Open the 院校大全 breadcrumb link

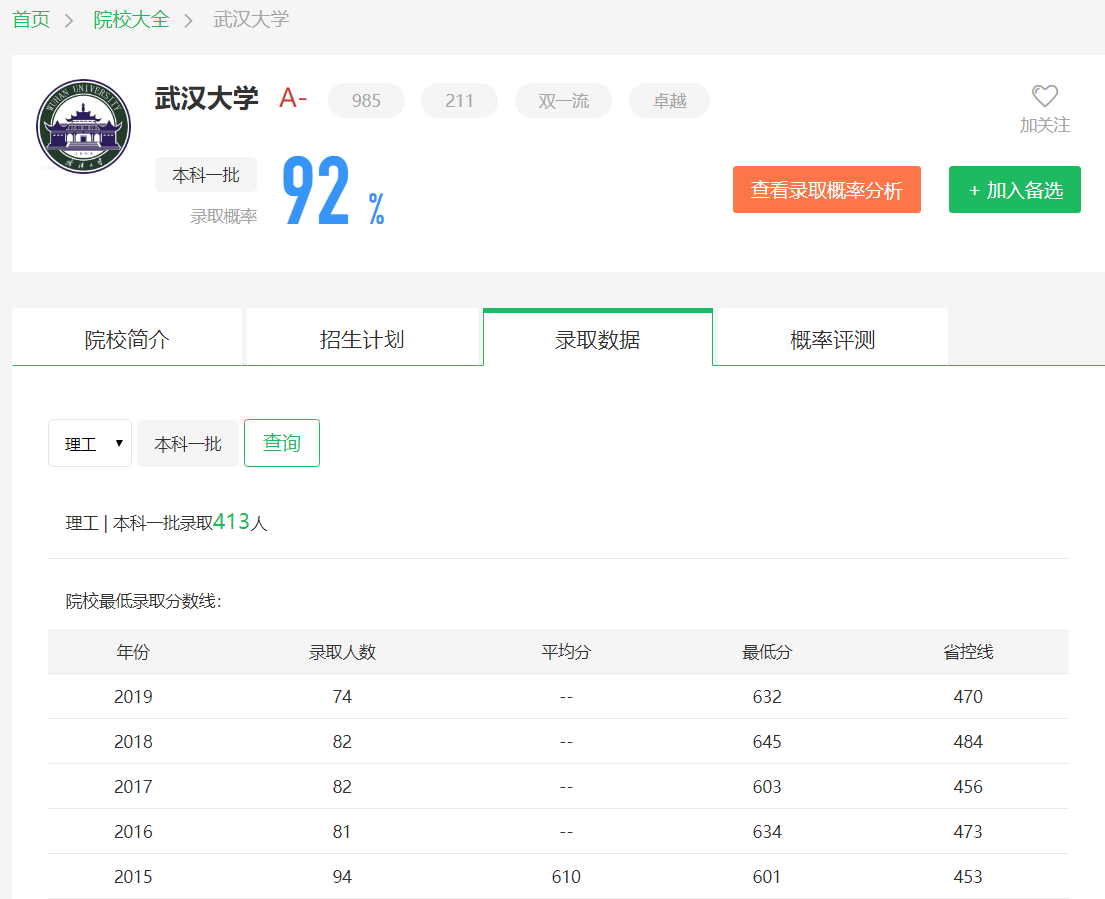131,19
